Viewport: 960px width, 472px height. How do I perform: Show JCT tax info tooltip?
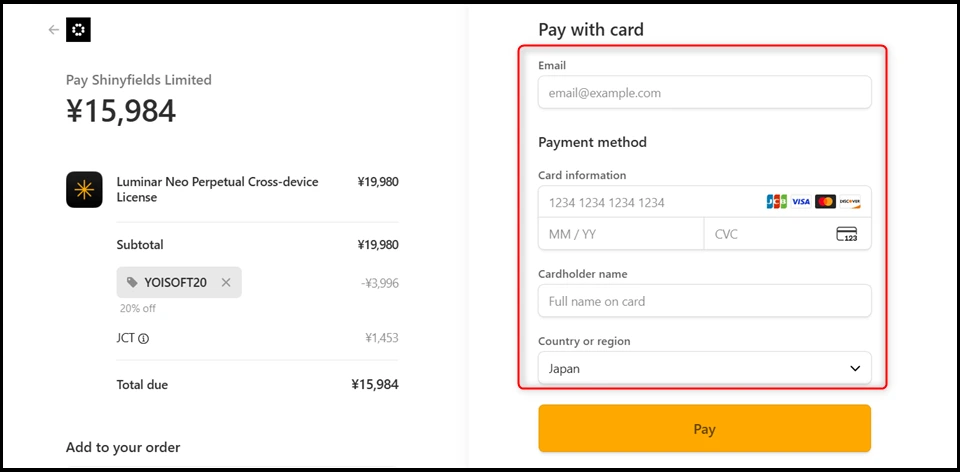click(x=144, y=339)
